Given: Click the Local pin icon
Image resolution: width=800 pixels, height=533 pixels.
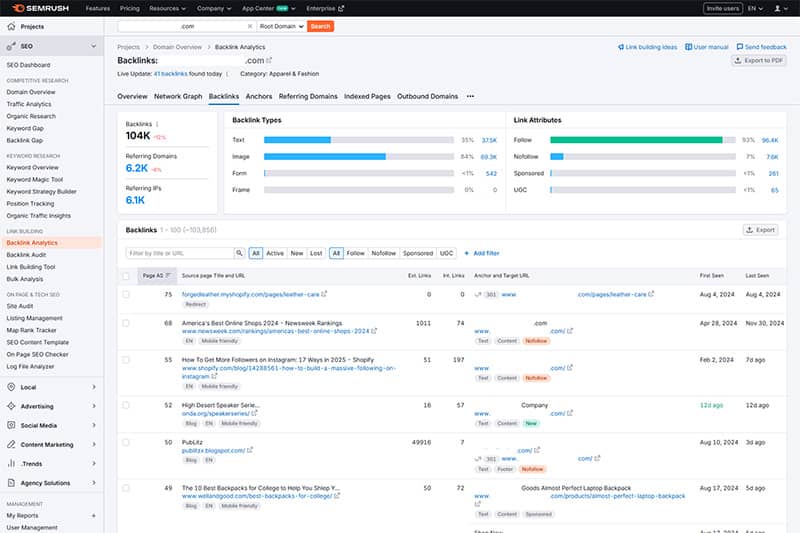Looking at the screenshot, I should [x=11, y=387].
